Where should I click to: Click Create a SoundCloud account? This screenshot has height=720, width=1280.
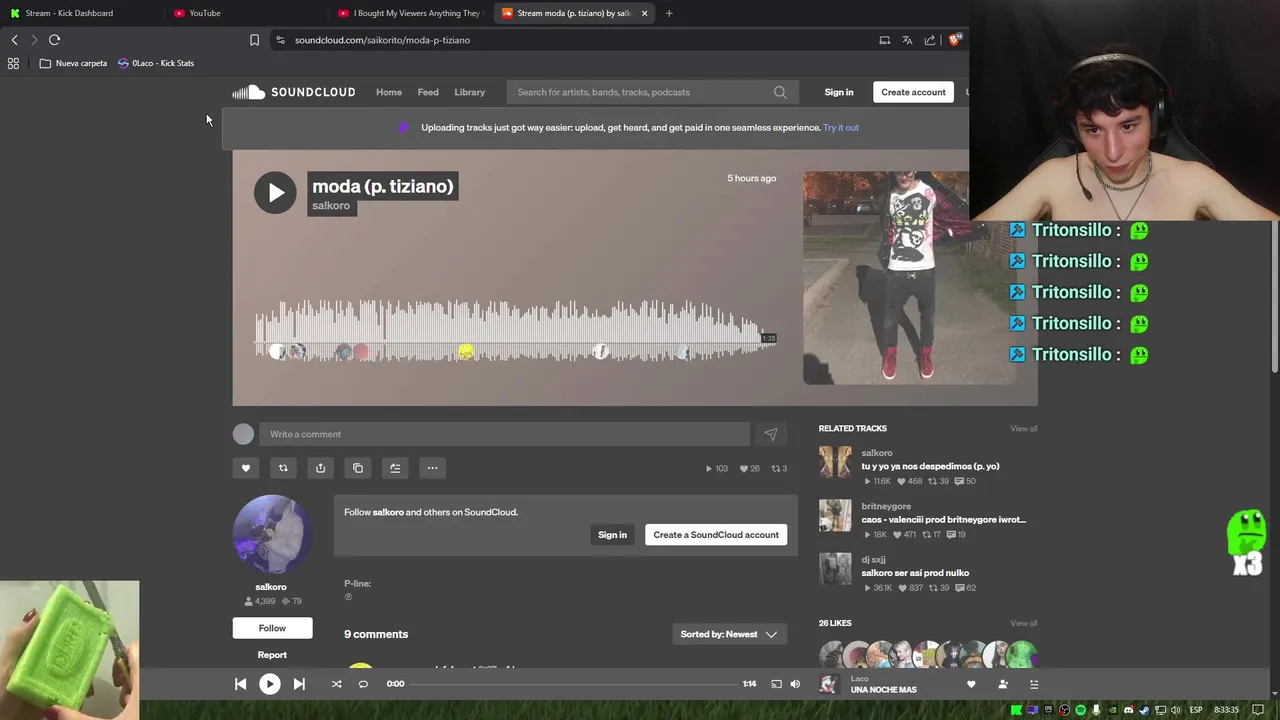click(x=716, y=535)
